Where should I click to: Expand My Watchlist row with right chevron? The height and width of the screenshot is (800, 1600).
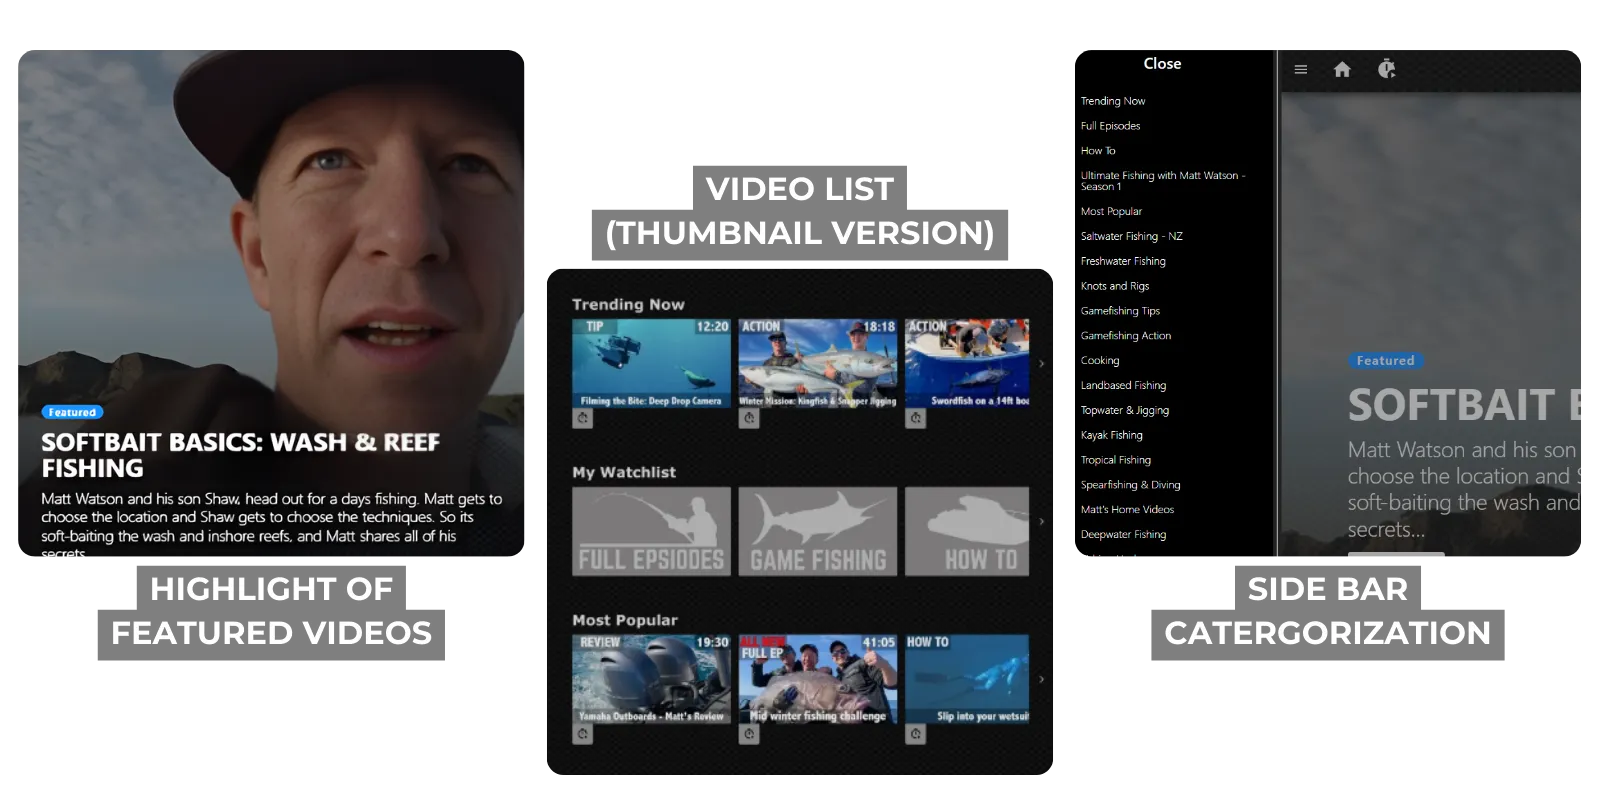click(x=1041, y=521)
